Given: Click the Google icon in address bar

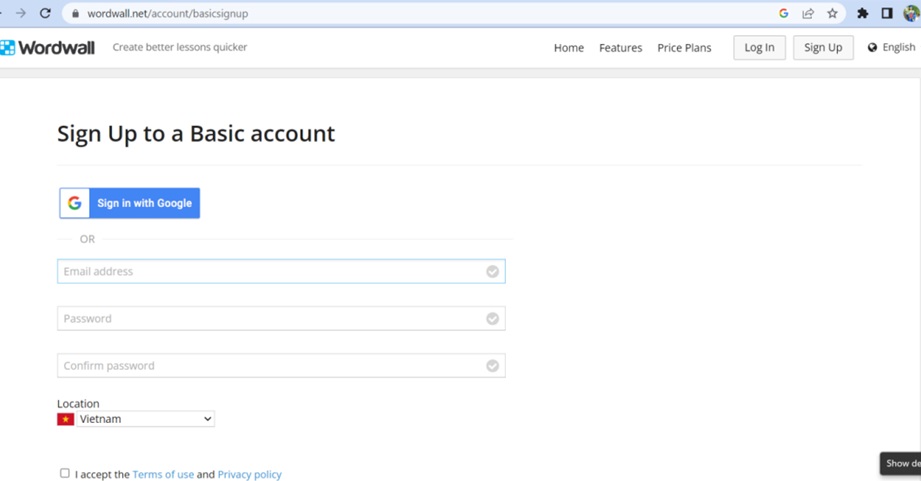Looking at the screenshot, I should coord(784,13).
